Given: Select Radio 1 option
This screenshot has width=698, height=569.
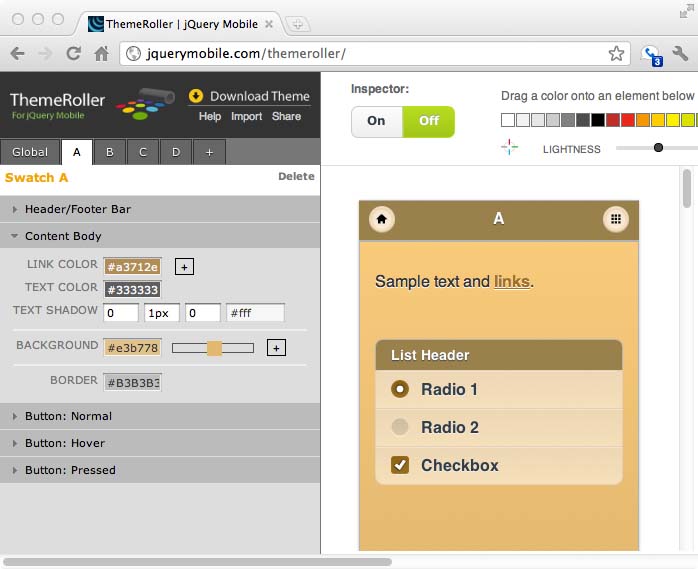Looking at the screenshot, I should click(x=499, y=389).
